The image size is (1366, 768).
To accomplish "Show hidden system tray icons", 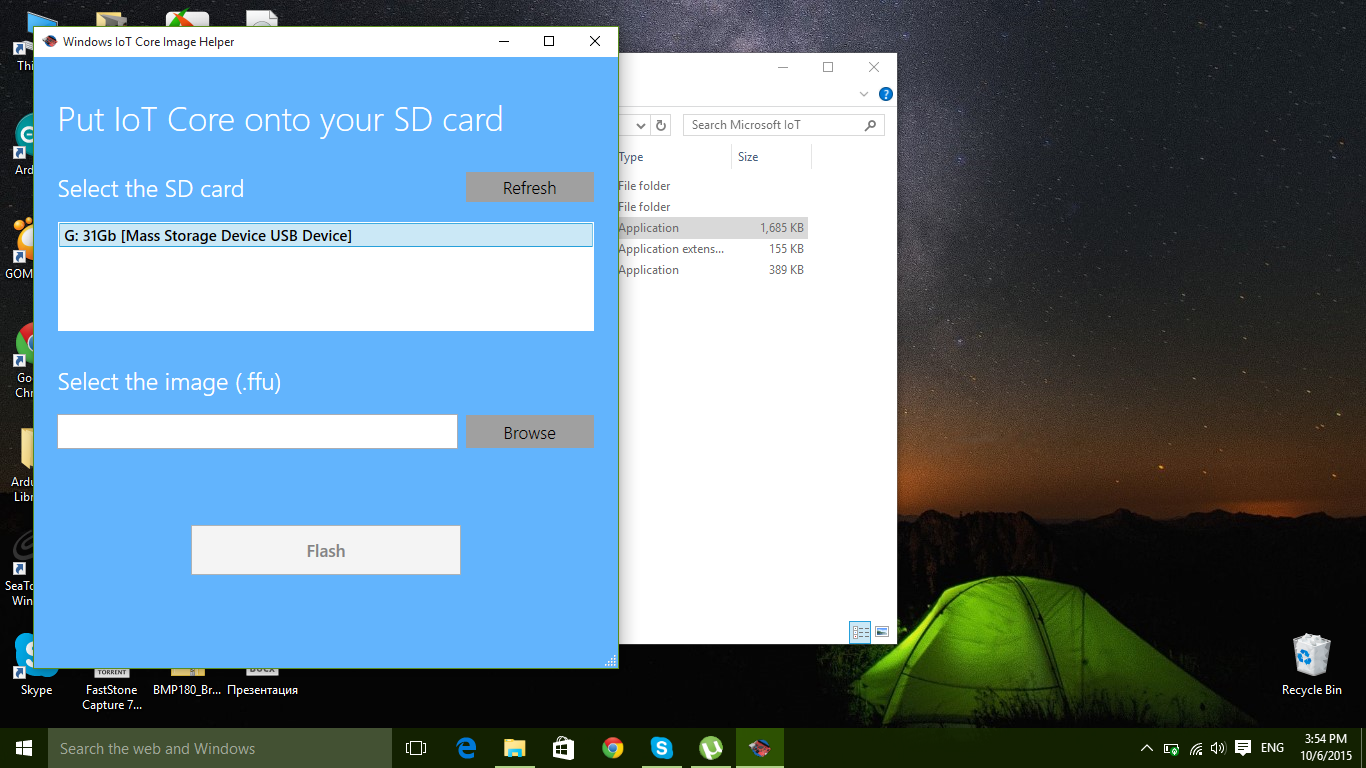I will coord(1146,748).
